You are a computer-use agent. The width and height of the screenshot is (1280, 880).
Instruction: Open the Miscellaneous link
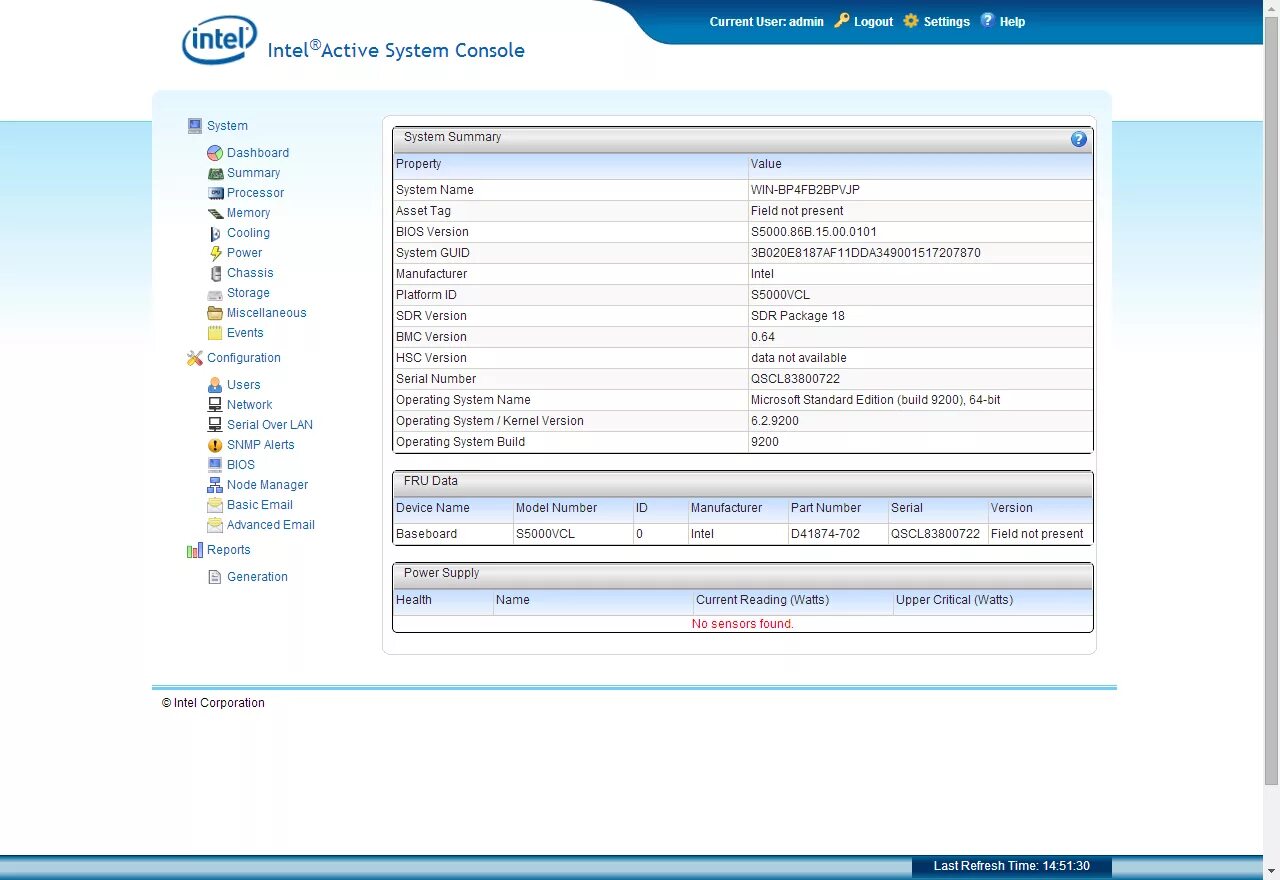coord(267,313)
